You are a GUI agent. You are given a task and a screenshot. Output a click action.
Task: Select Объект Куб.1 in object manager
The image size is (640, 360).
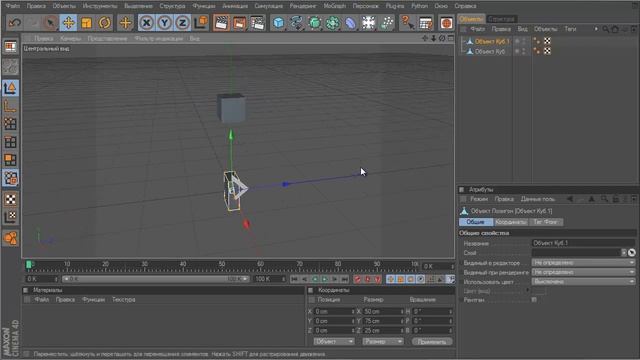click(492, 41)
